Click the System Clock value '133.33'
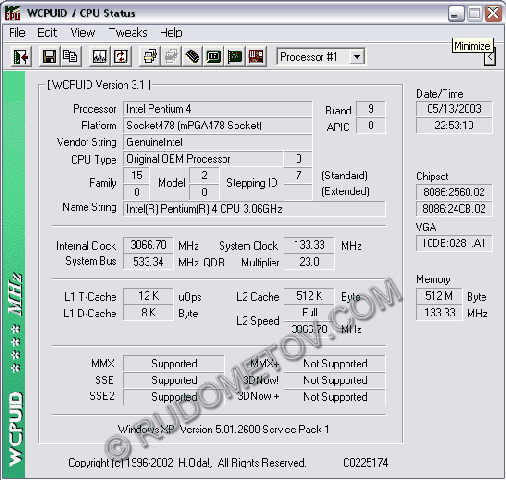 pos(309,245)
